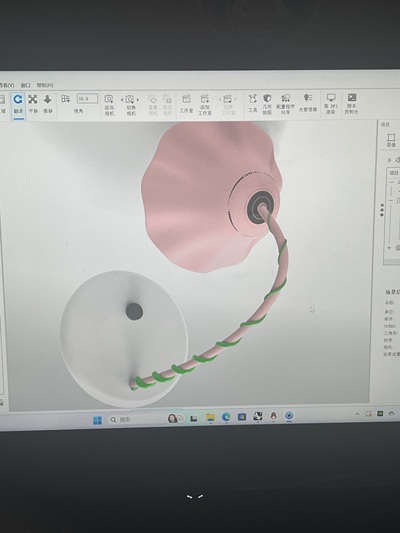Click the Configurator Wizard (配置程序向导) button
The height and width of the screenshot is (533, 400).
[285, 104]
